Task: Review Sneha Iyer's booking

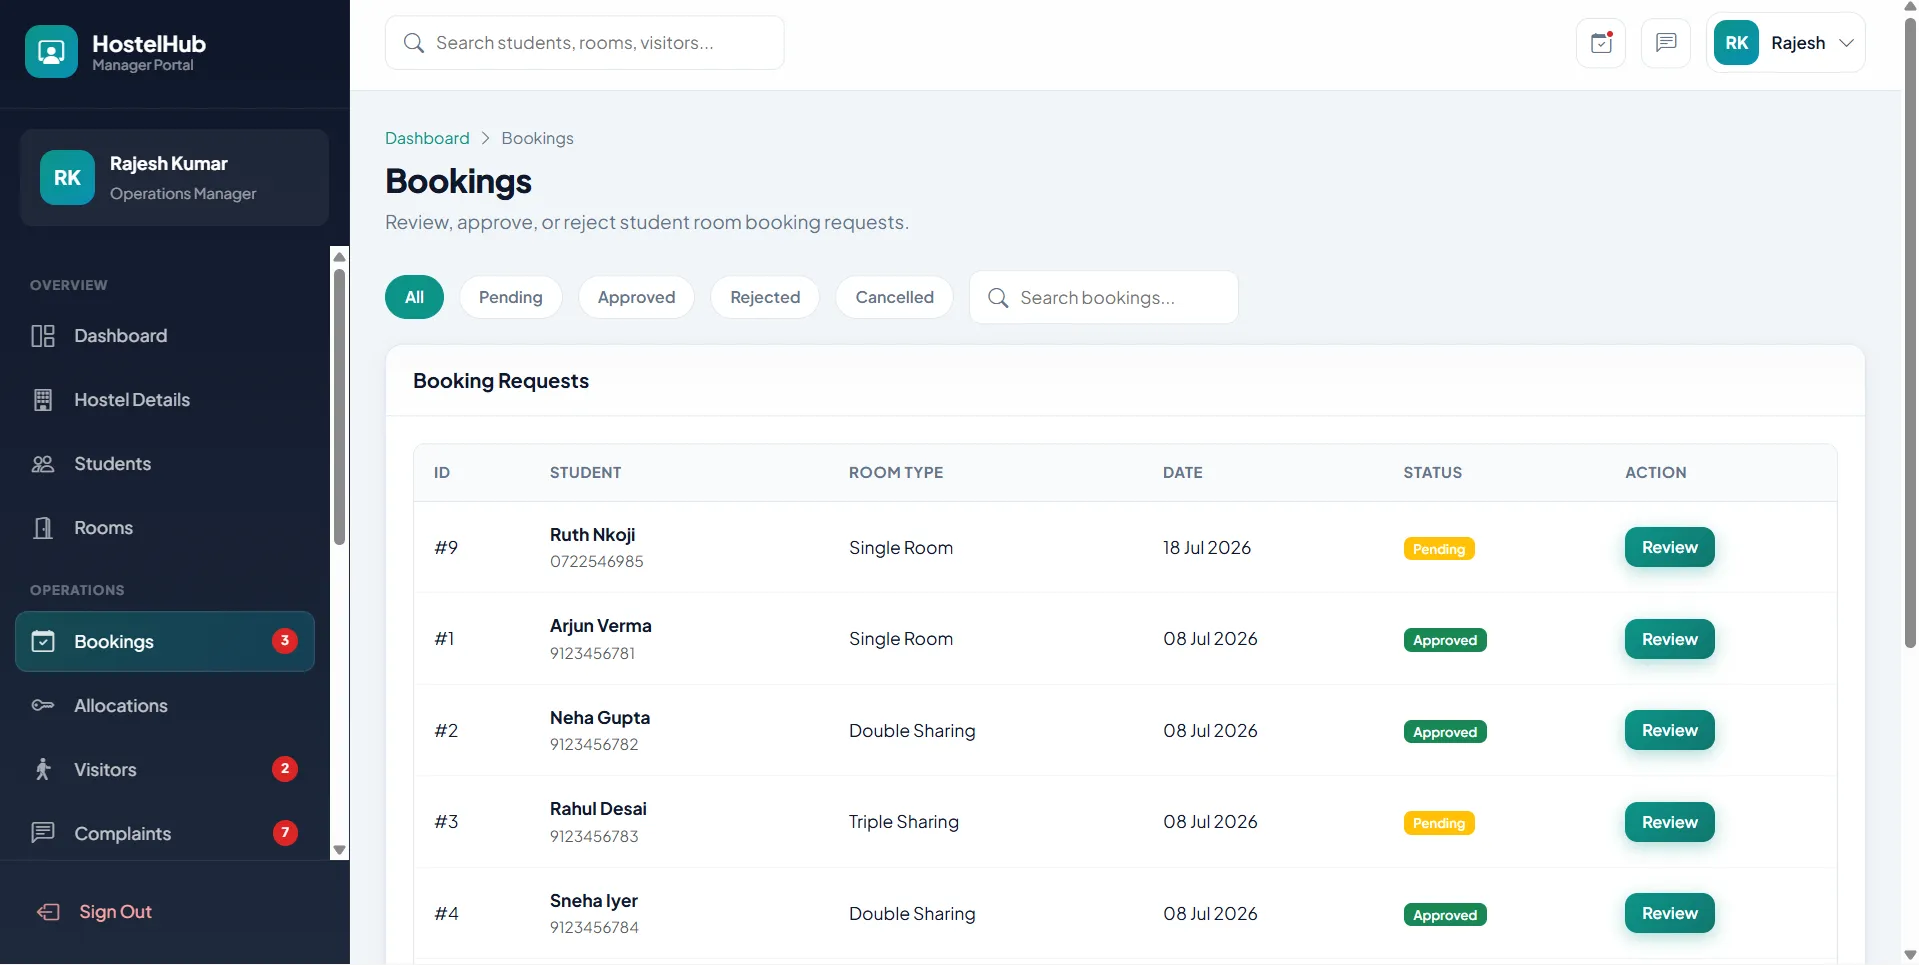Action: pyautogui.click(x=1669, y=913)
